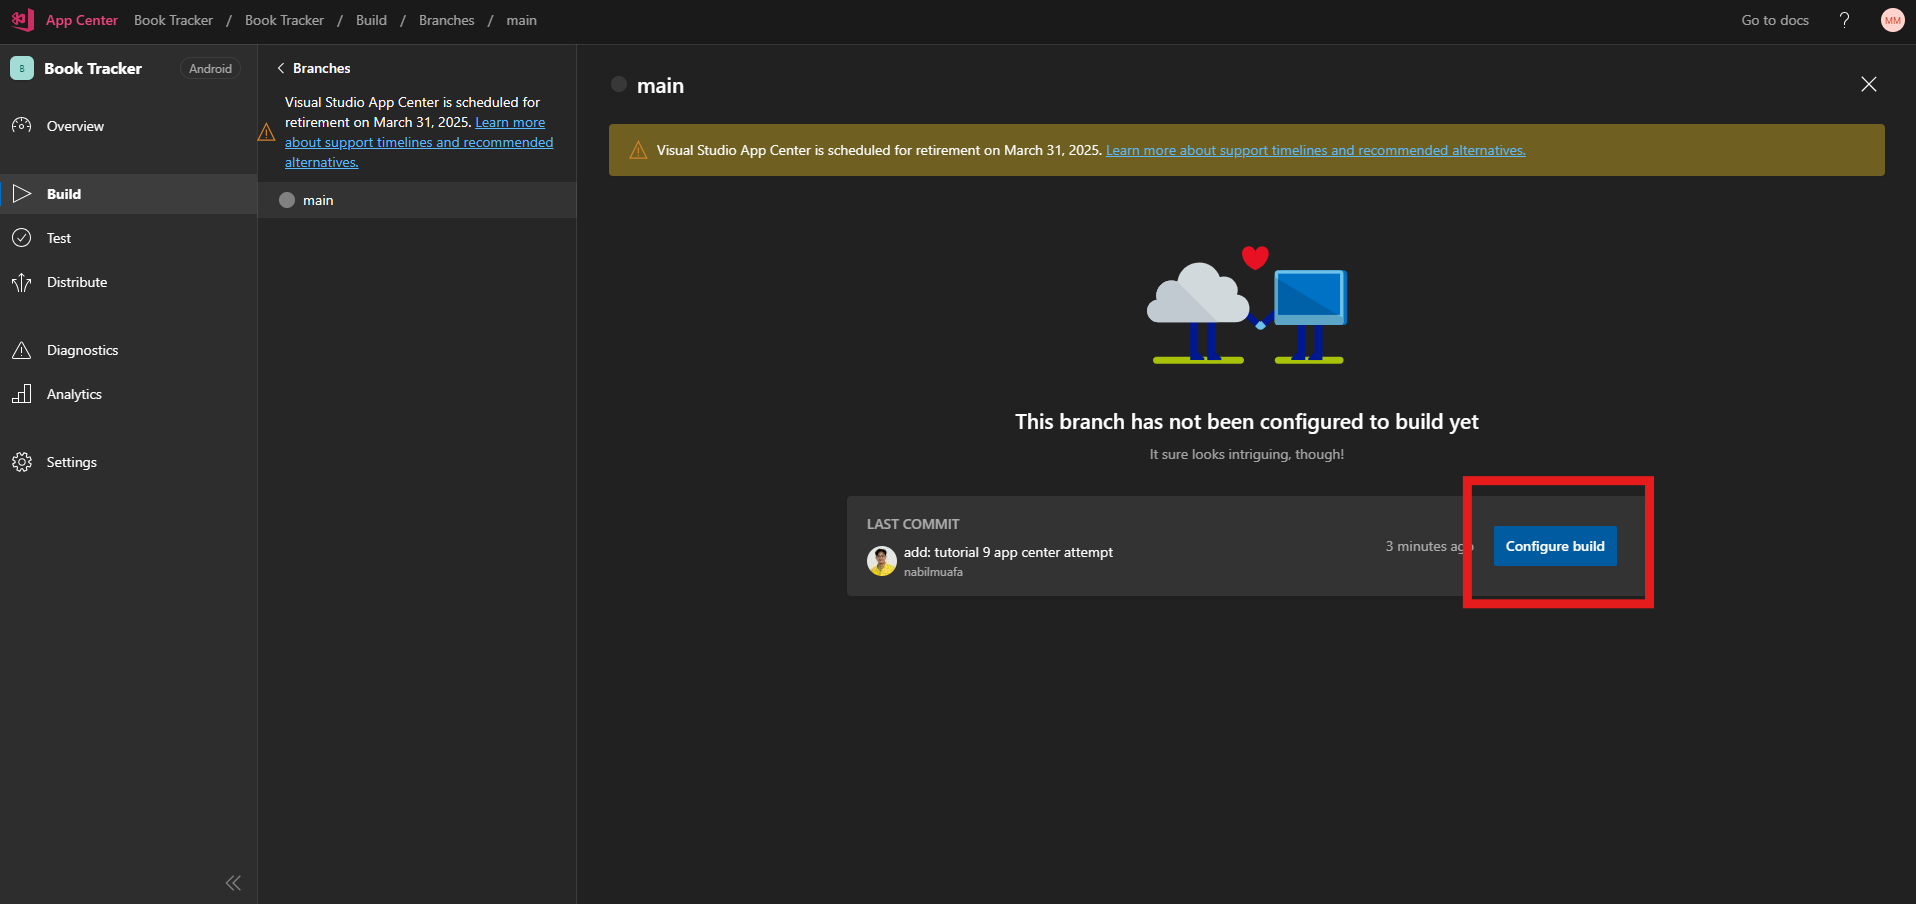This screenshot has width=1916, height=904.
Task: Click the nabilmuafa author name
Action: click(933, 572)
